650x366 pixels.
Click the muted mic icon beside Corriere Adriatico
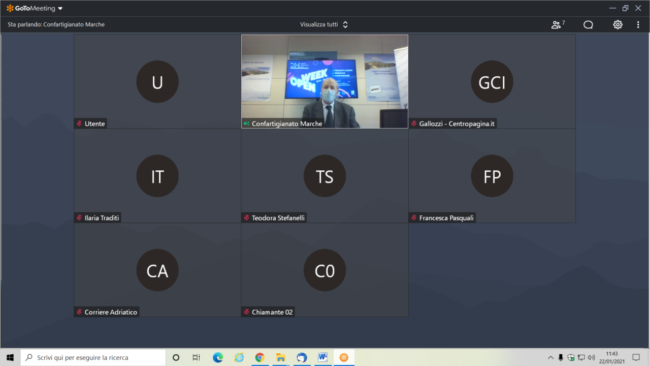[x=79, y=312]
